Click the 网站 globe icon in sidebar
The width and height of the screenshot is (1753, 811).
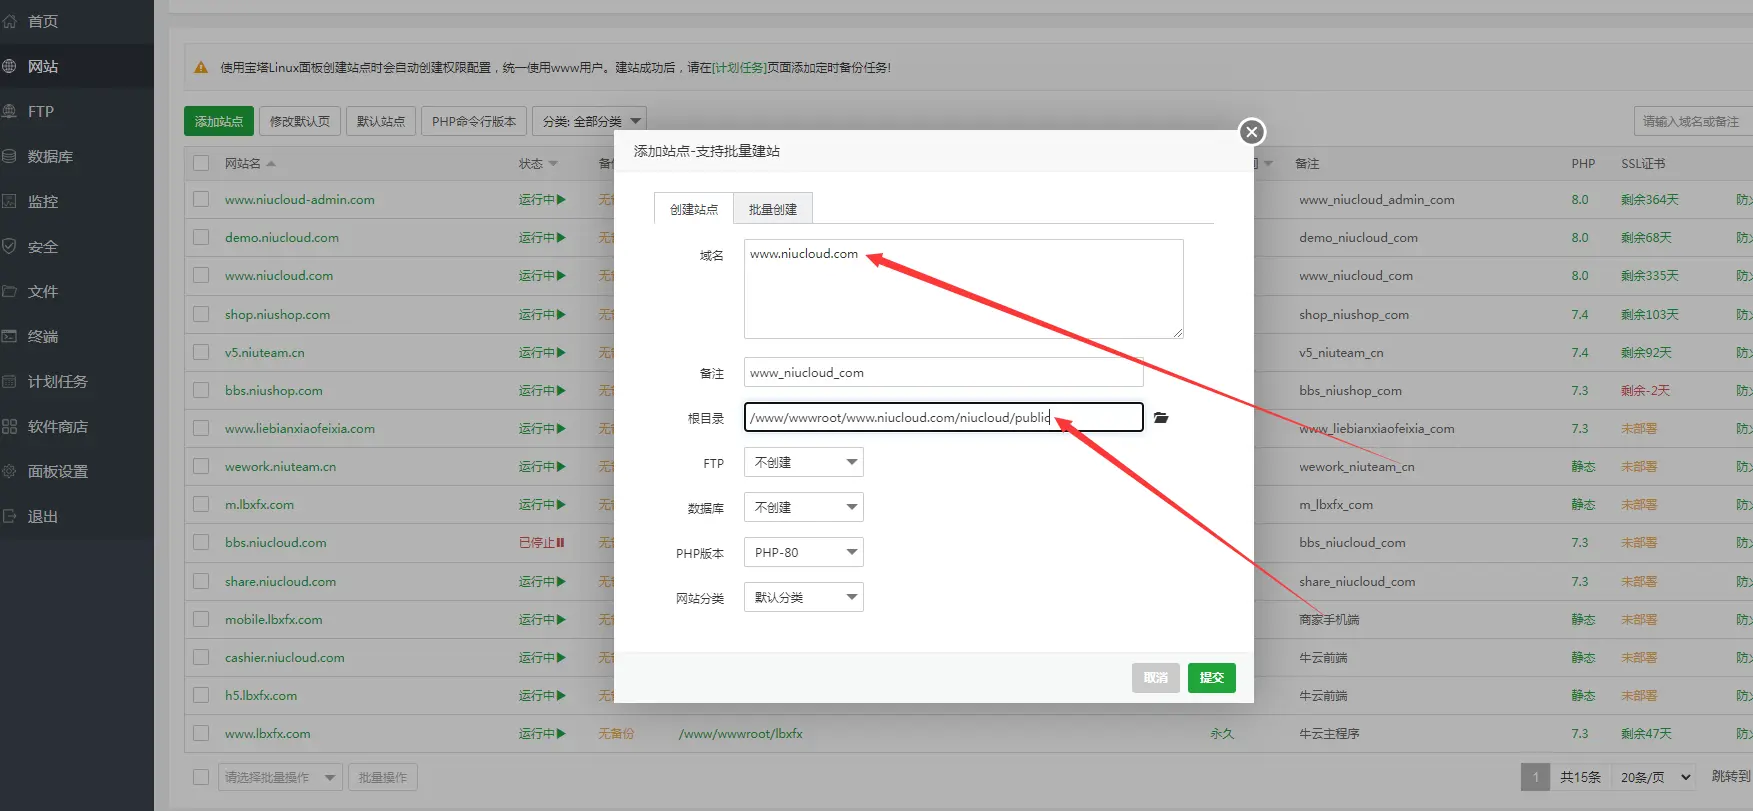pyautogui.click(x=9, y=66)
